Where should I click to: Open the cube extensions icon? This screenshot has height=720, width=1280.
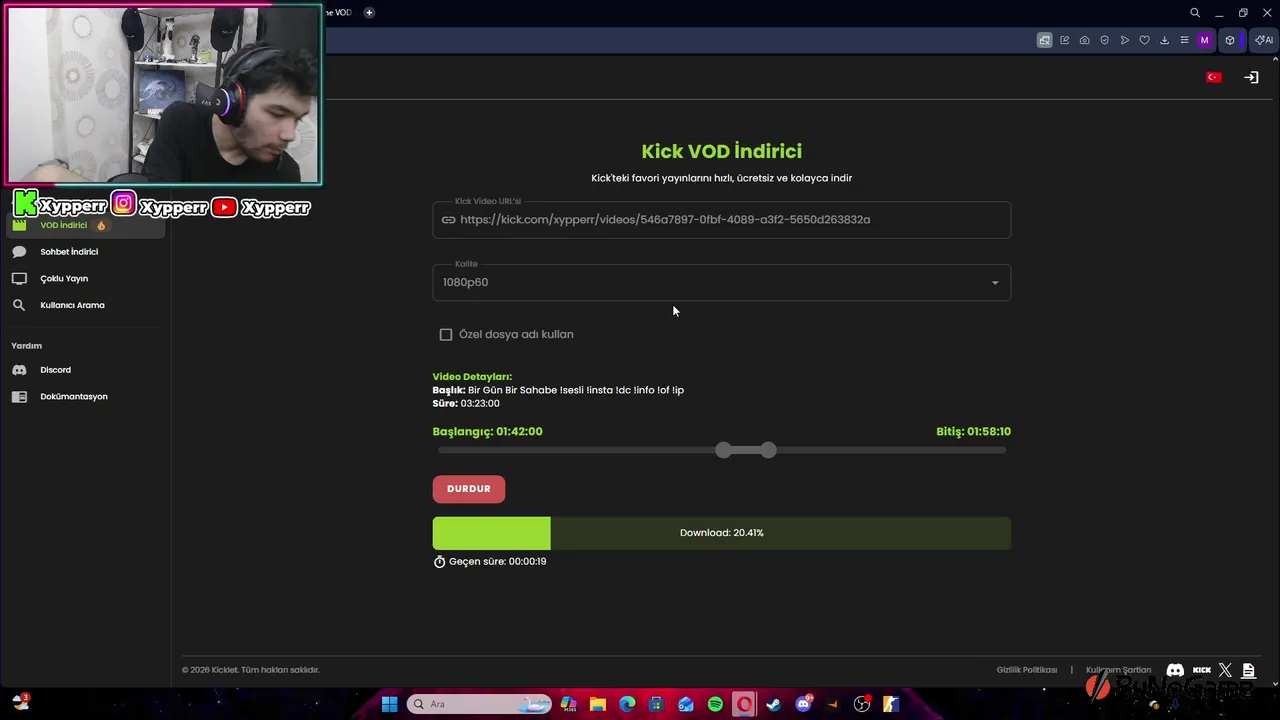1230,40
